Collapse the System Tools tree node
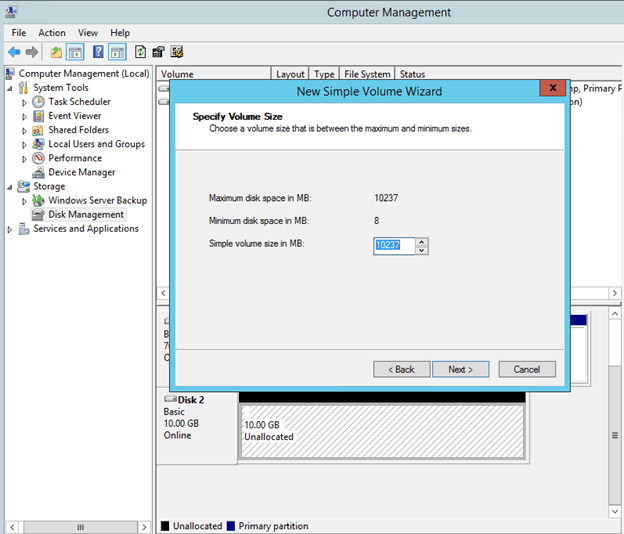This screenshot has width=624, height=534. pyautogui.click(x=11, y=88)
